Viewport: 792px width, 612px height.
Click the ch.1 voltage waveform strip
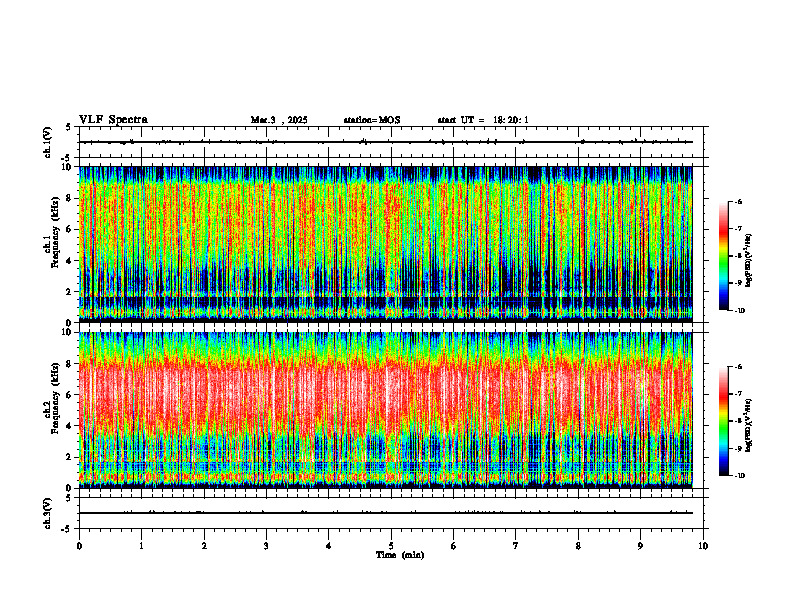pyautogui.click(x=391, y=142)
